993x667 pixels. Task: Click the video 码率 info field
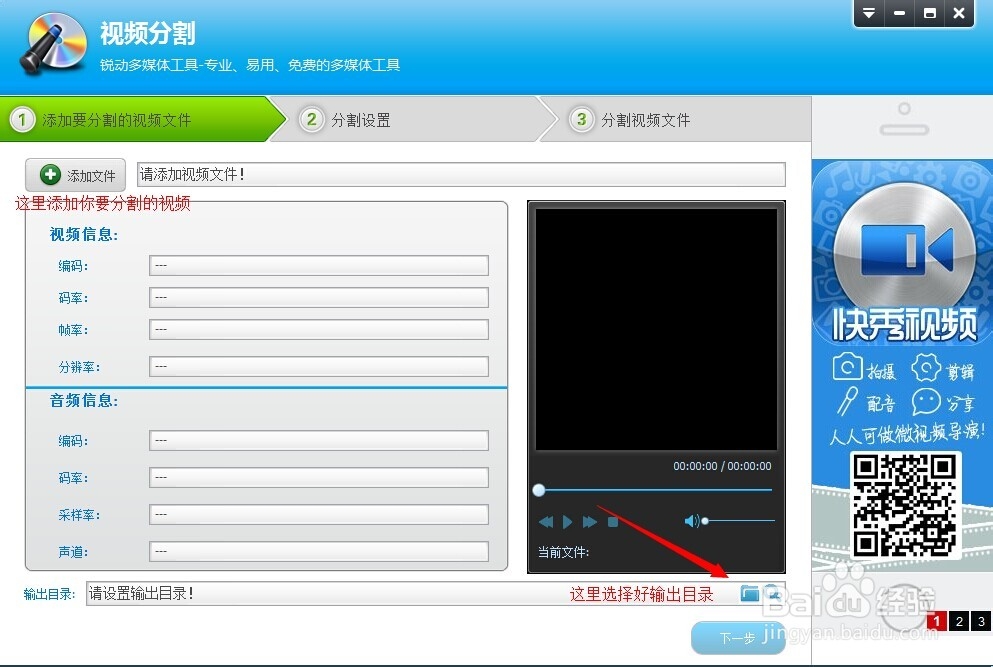(319, 297)
